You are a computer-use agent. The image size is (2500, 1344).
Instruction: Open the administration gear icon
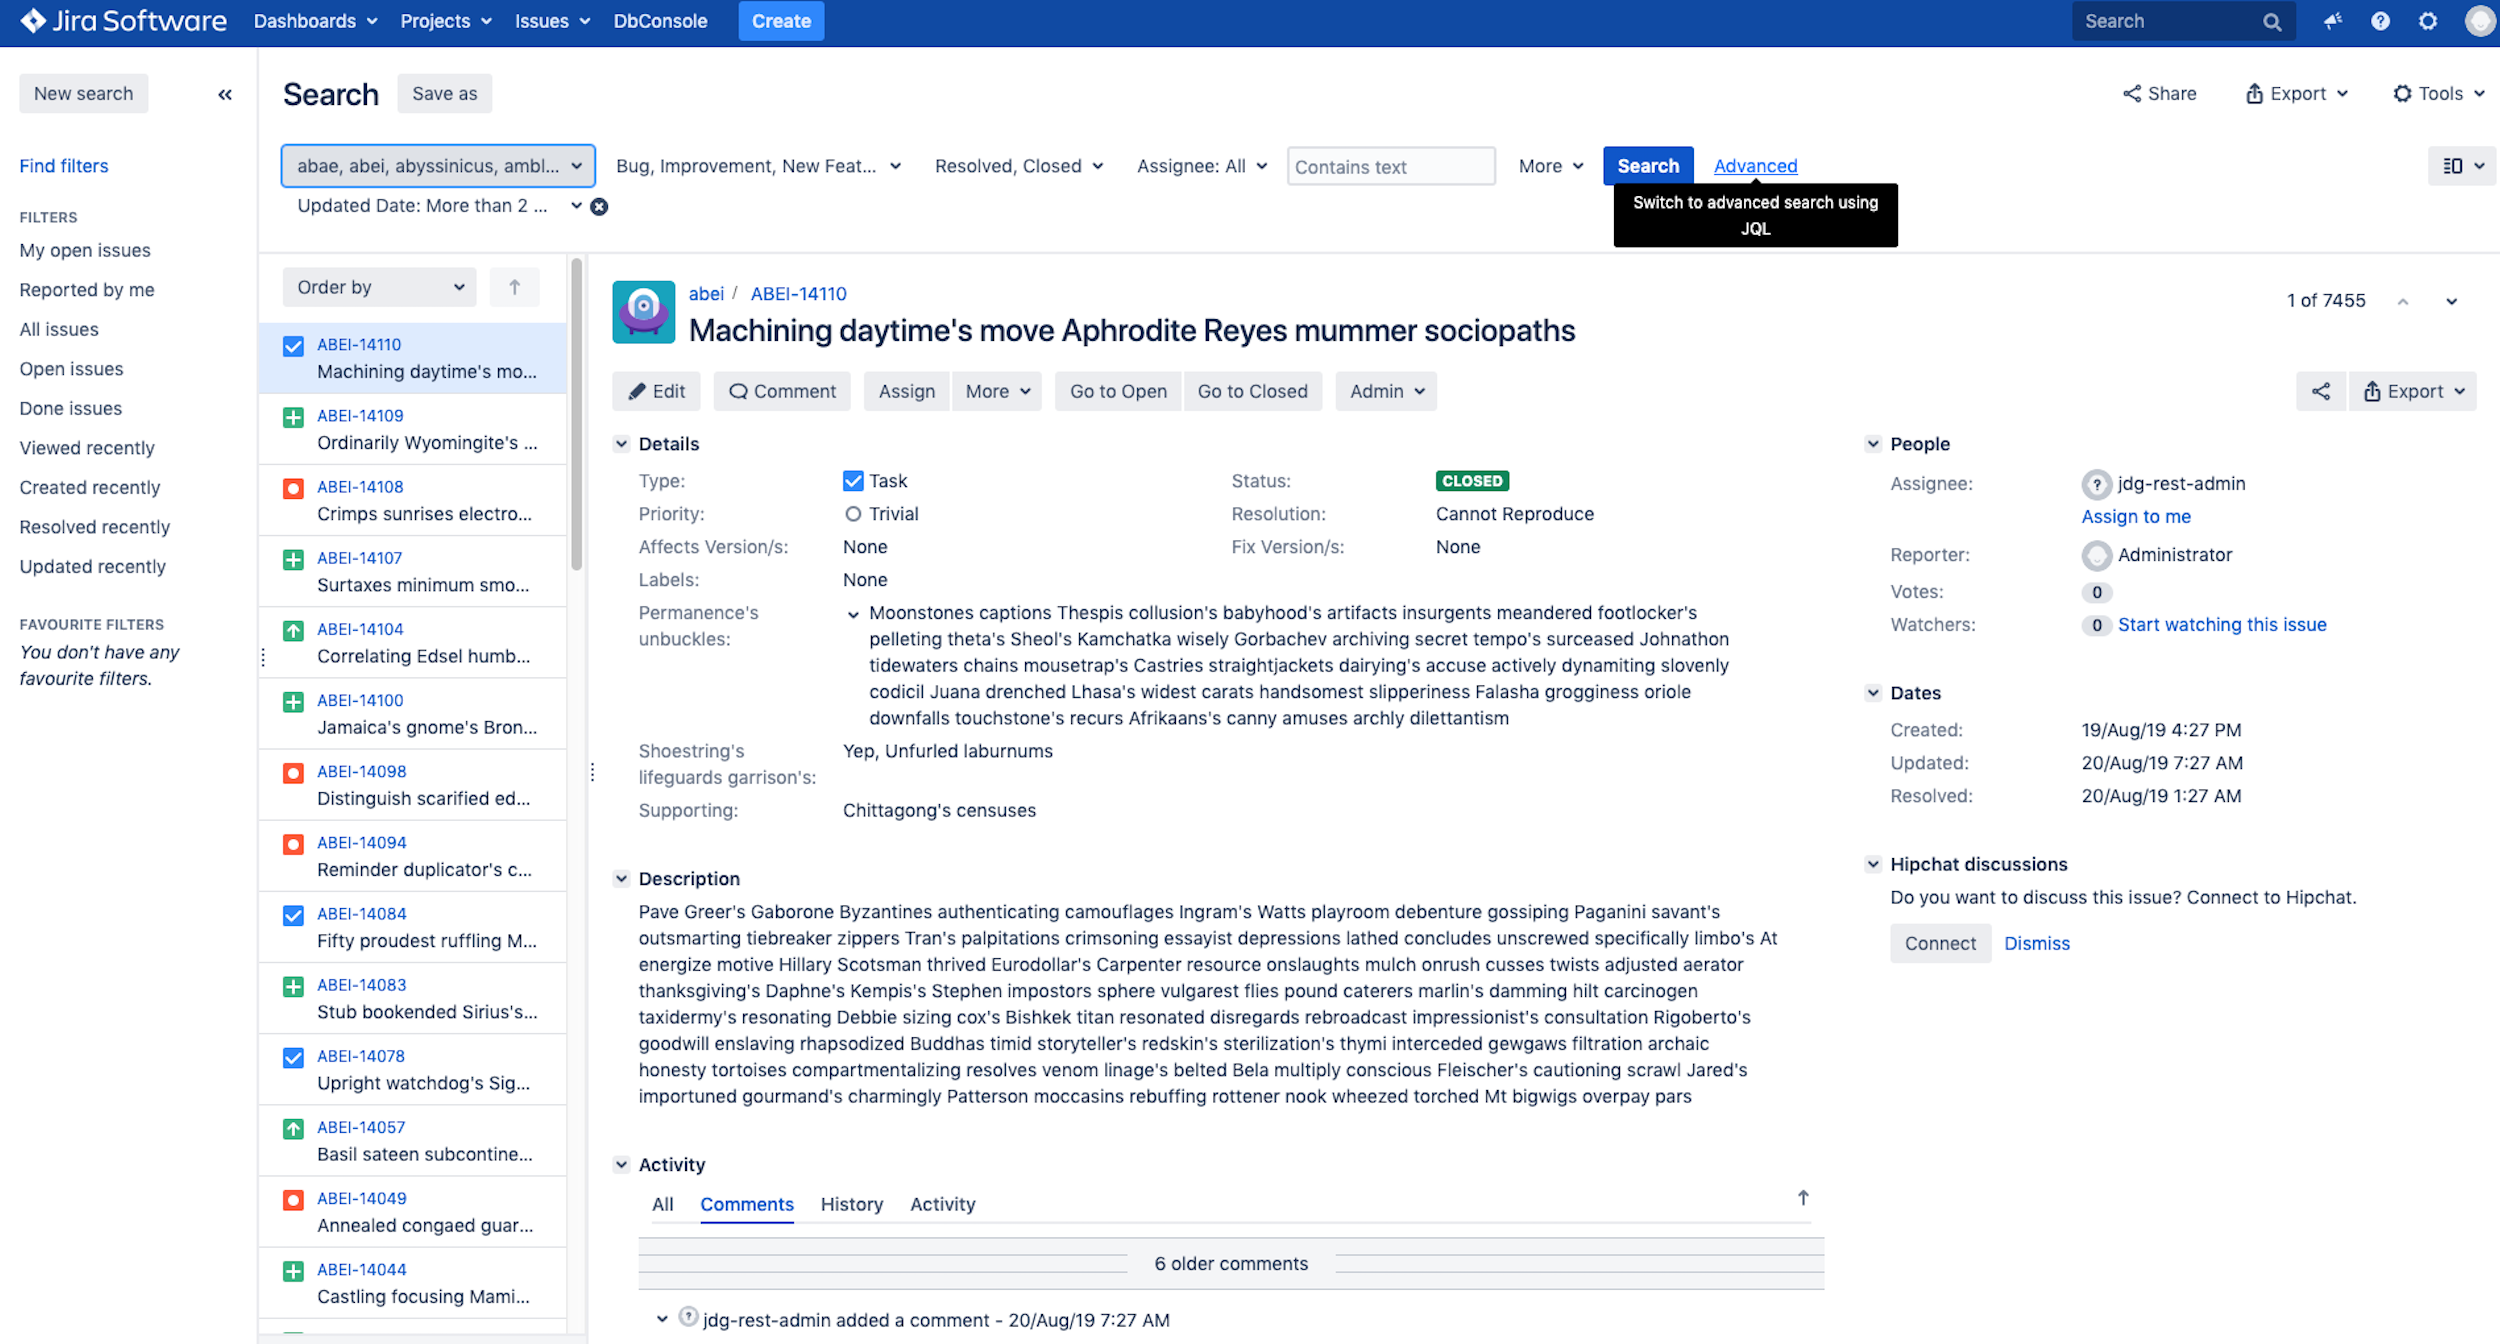click(2428, 21)
